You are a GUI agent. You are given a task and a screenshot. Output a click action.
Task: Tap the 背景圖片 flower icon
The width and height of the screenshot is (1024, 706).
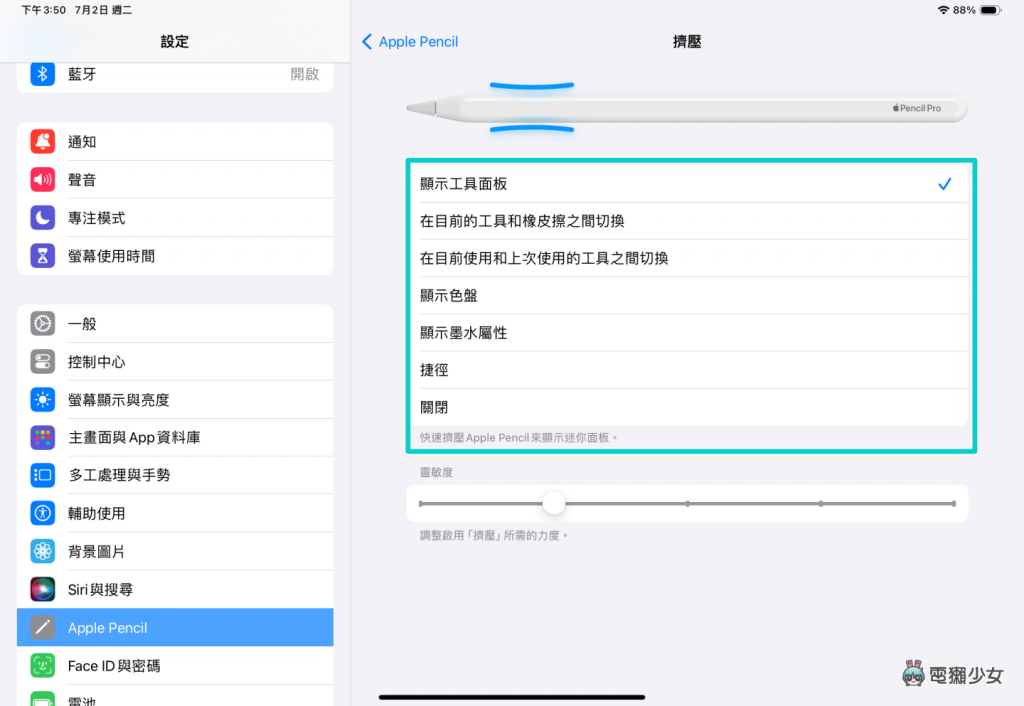click(x=42, y=551)
